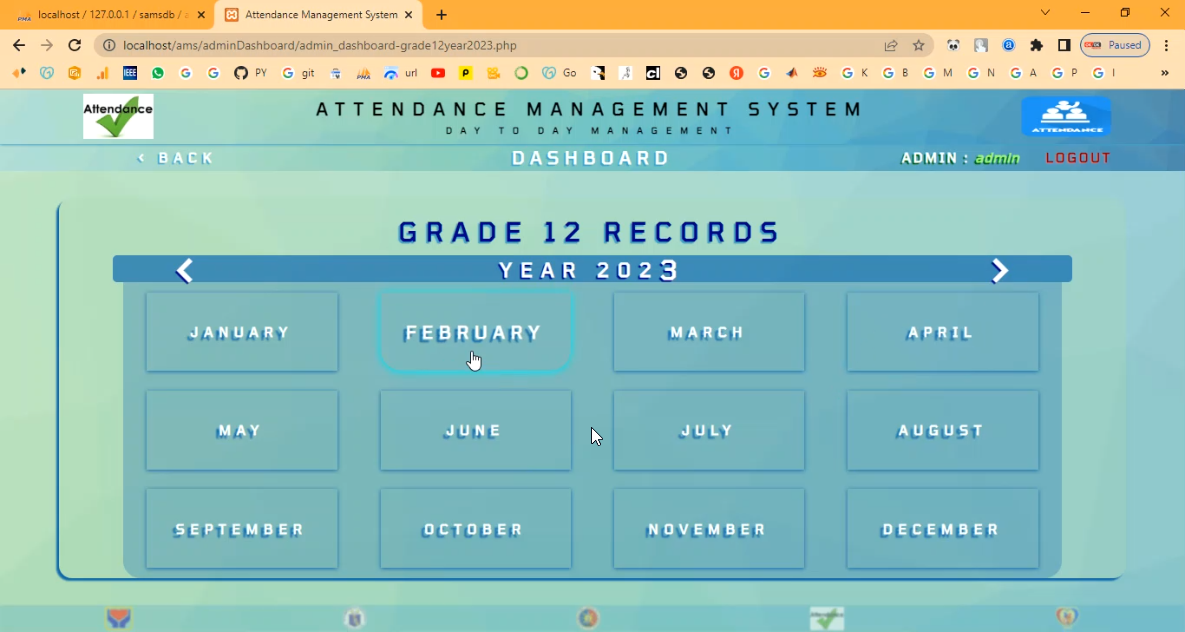Close the phpMyAdmin samsdb tab

click(x=201, y=14)
